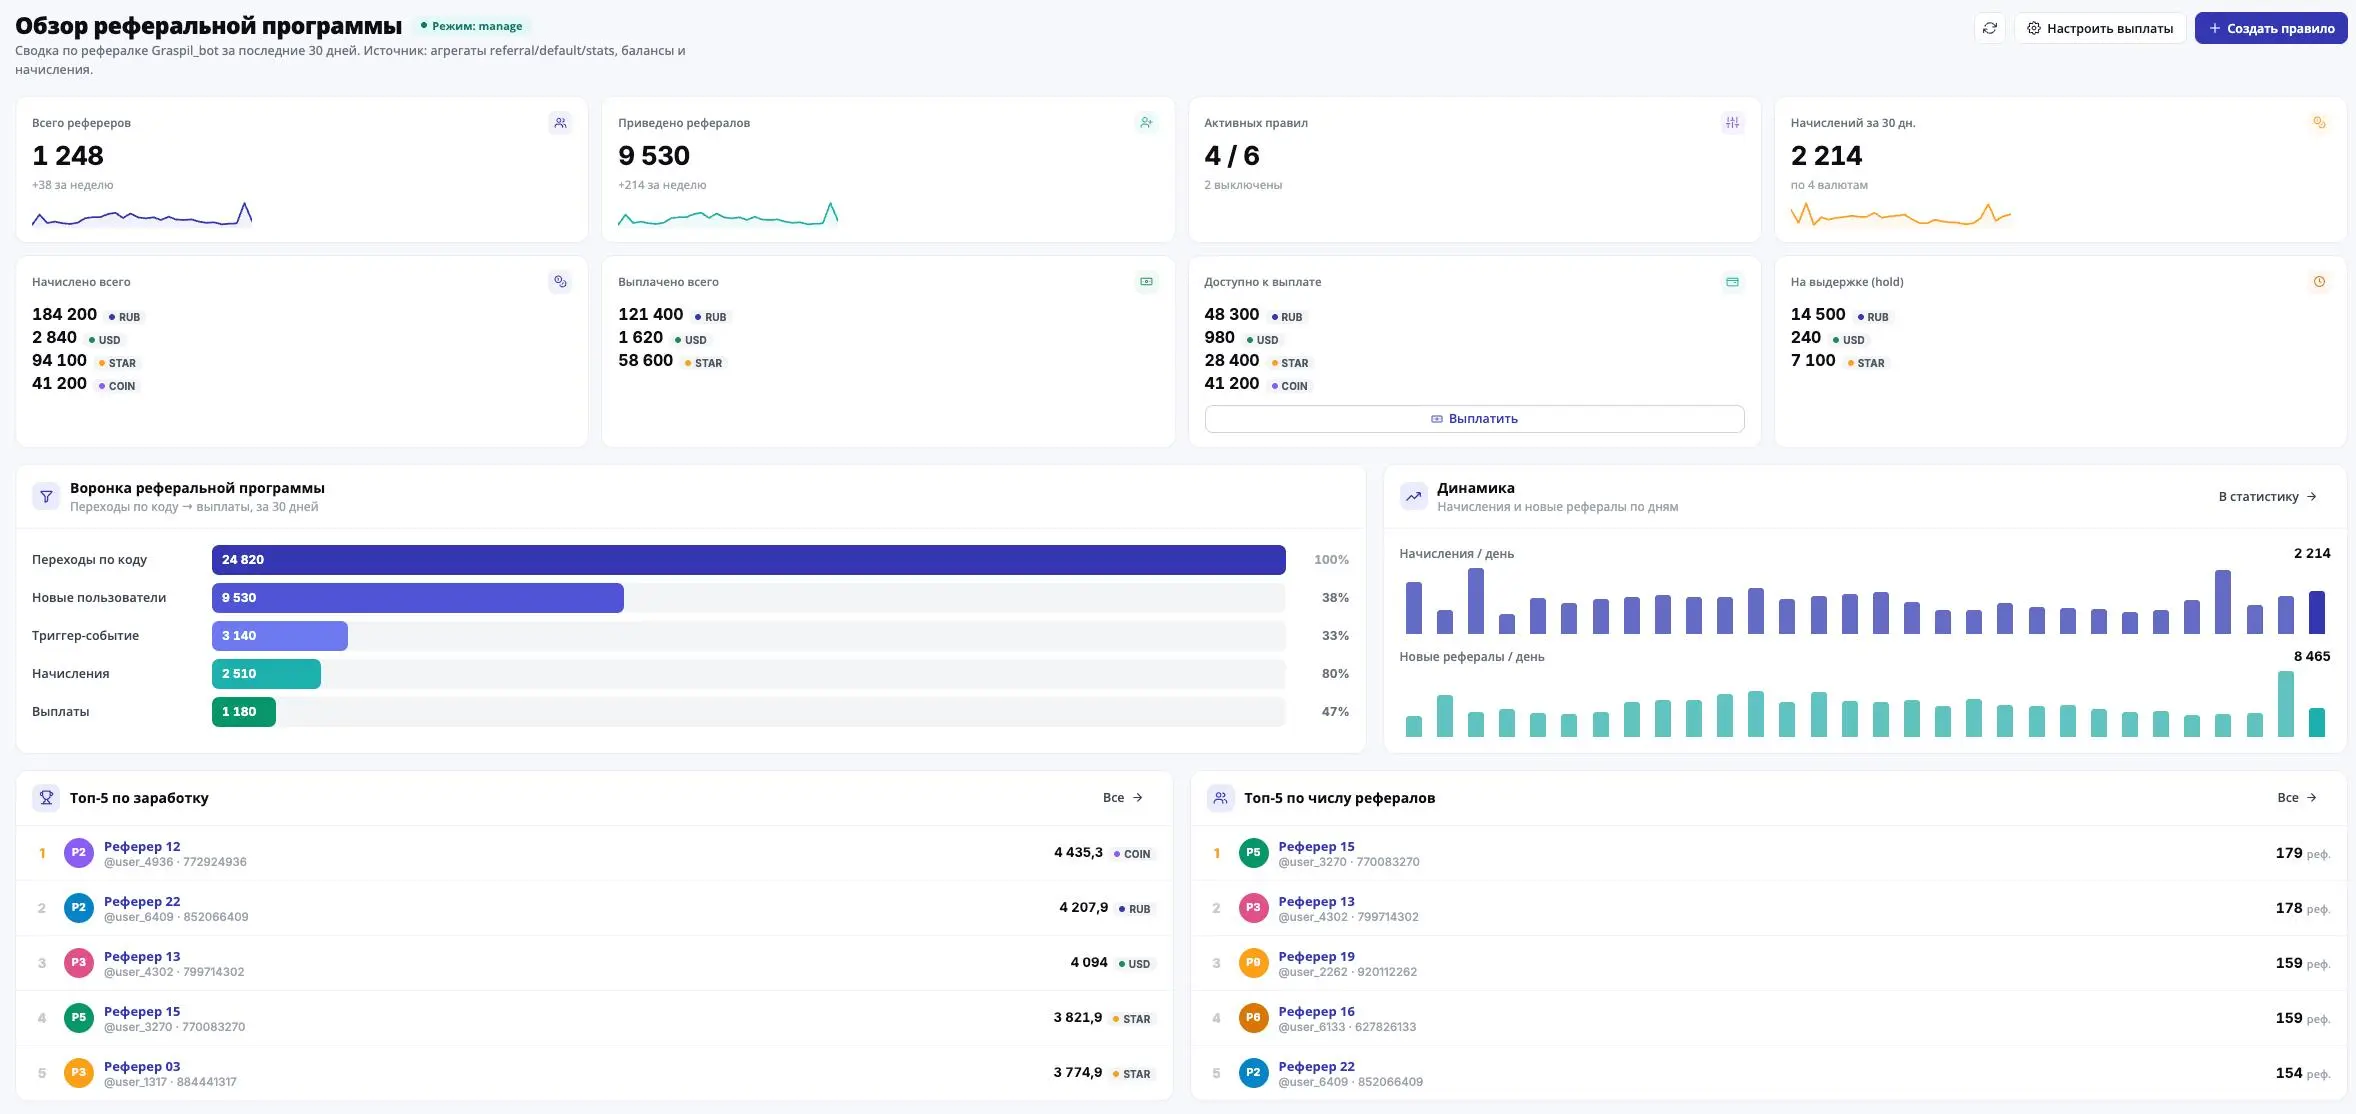
Task: Click the Переходы по коду 24 820 funnel bar
Action: point(748,560)
